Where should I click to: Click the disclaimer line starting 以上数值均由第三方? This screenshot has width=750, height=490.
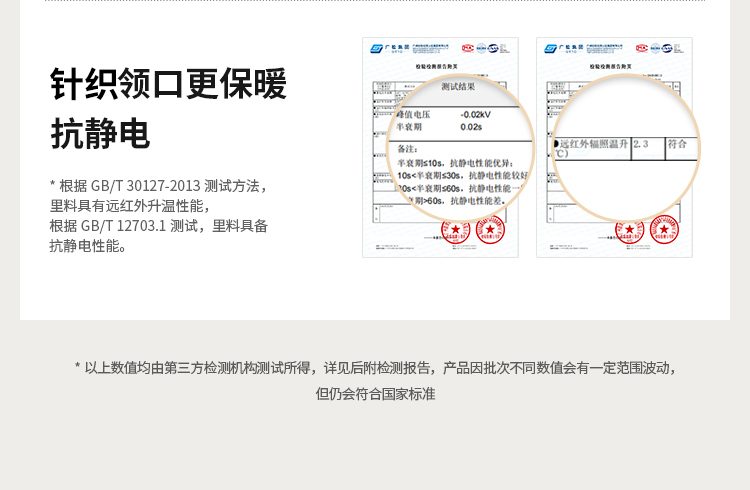tap(375, 368)
